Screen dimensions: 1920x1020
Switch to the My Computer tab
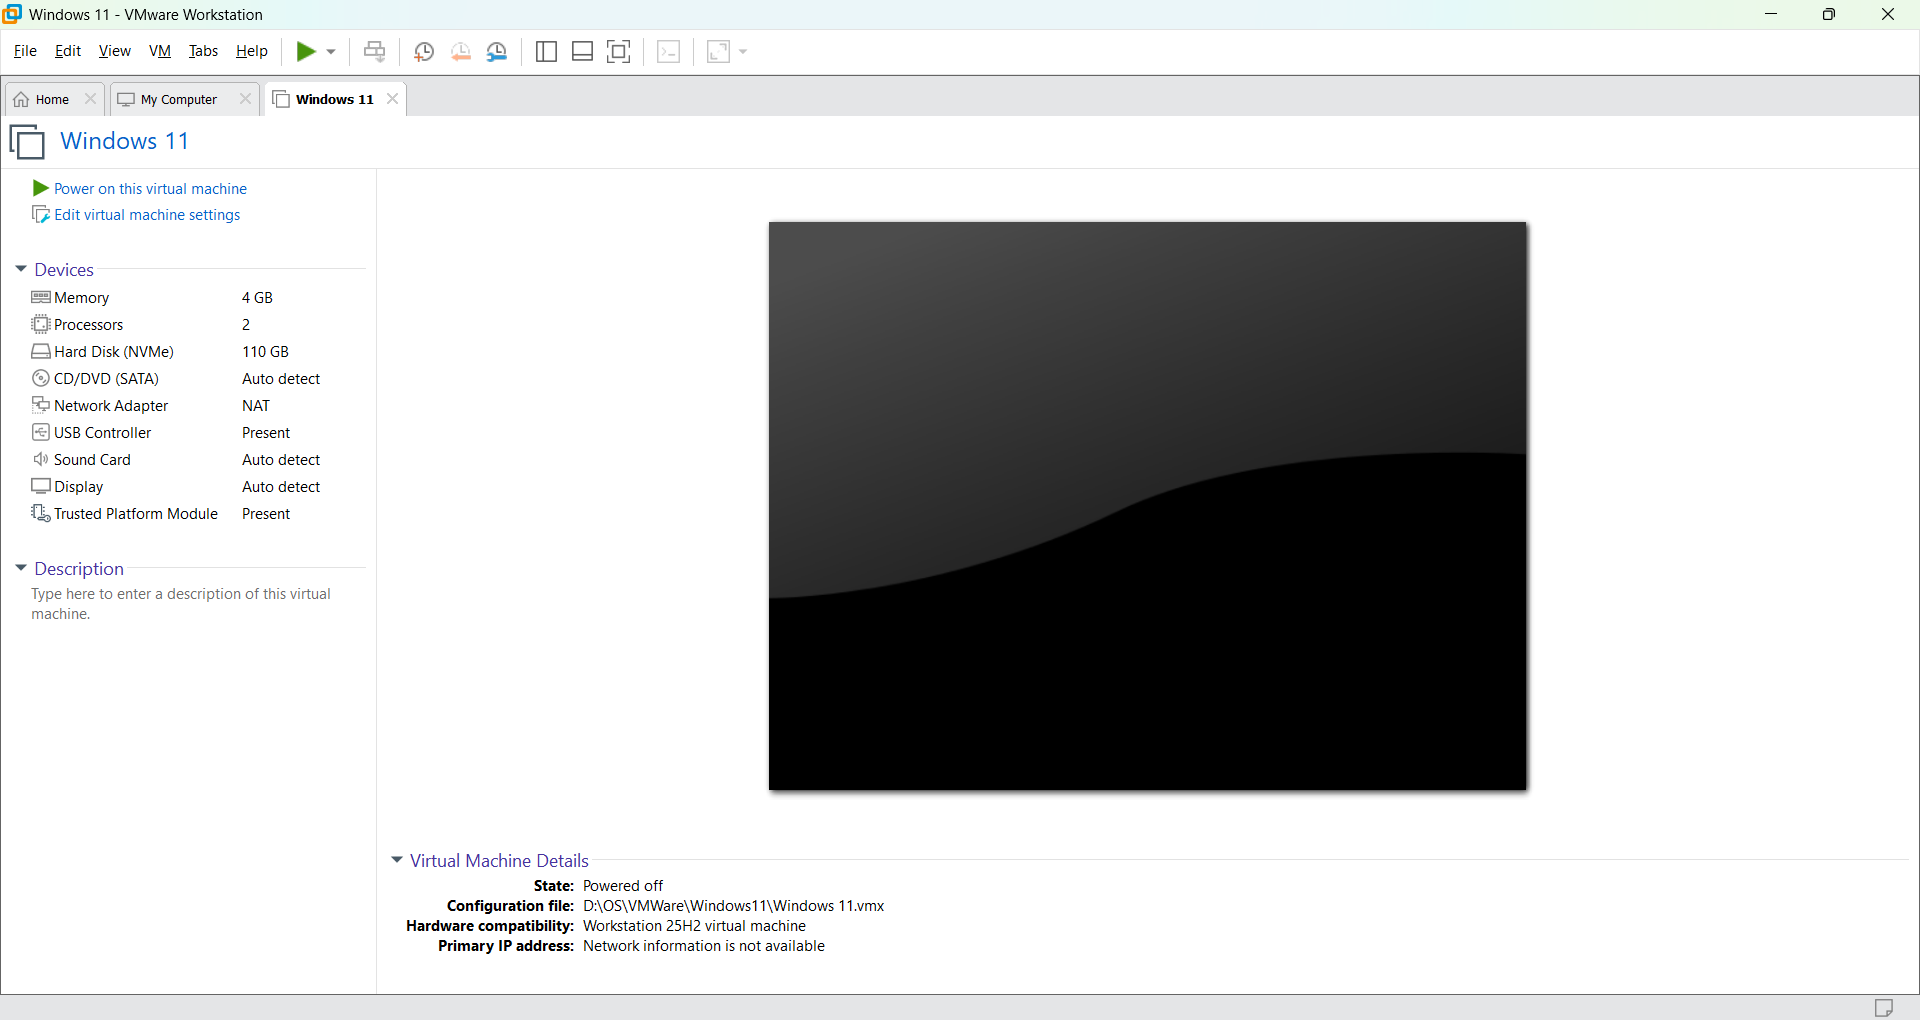click(179, 99)
